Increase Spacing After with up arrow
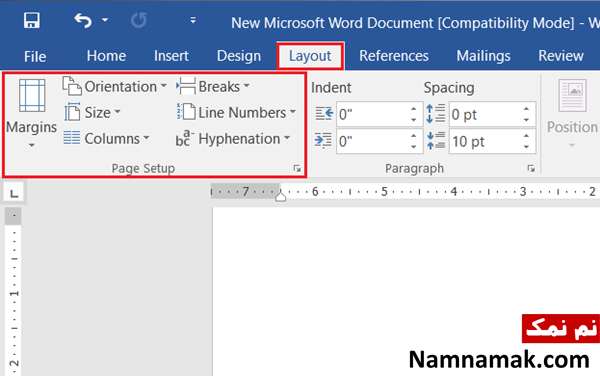Screen dimensions: 600x376 [x=526, y=136]
